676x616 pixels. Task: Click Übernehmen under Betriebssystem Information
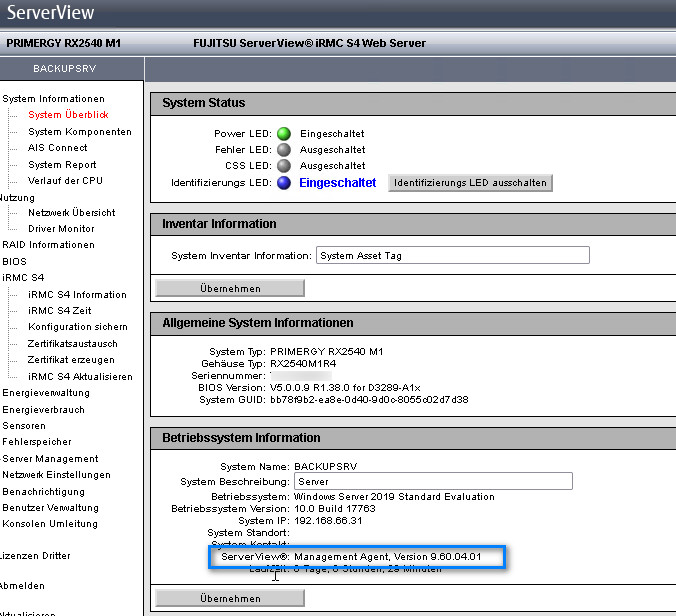tap(230, 598)
